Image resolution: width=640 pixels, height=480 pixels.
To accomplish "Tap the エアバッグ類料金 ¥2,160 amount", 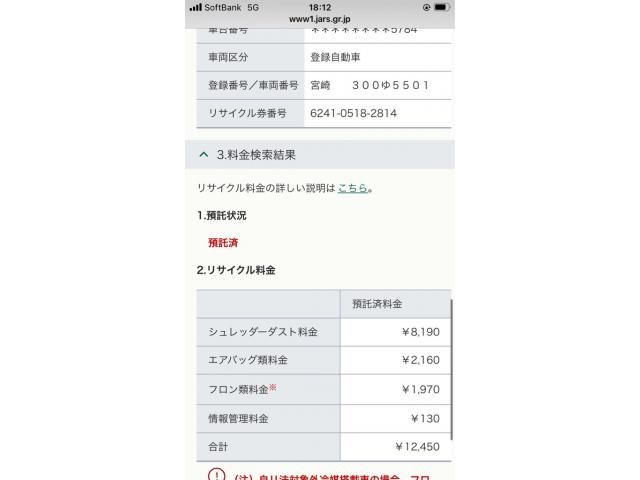I will click(x=420, y=360).
